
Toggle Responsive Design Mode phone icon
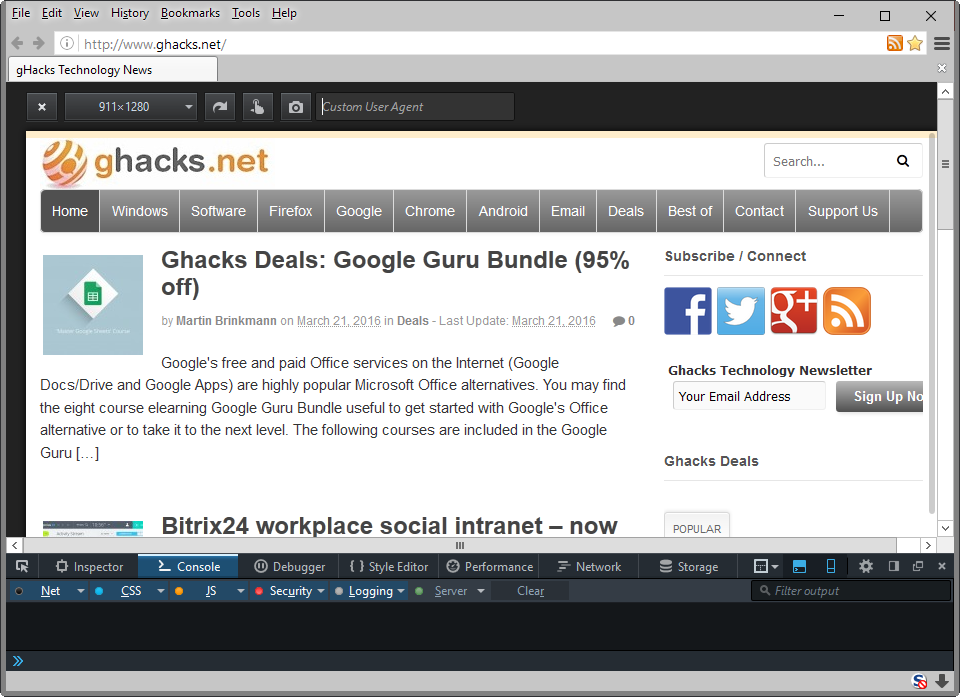[x=831, y=567]
